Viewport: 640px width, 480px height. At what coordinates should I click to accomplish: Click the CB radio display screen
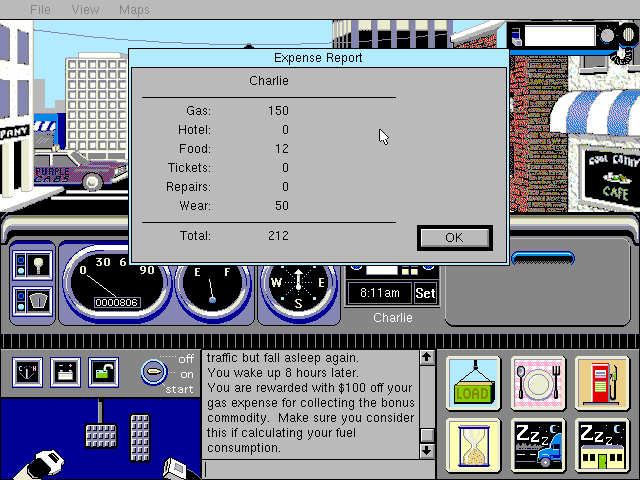(x=560, y=36)
